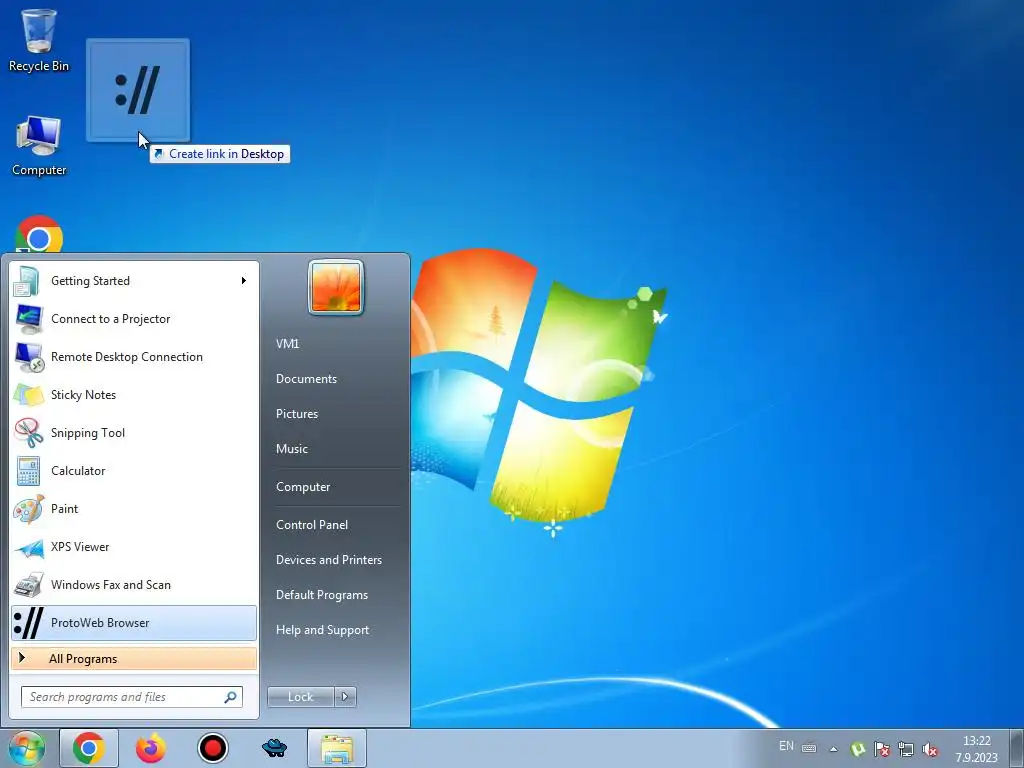Open Windows Fax and Scan
Image resolution: width=1024 pixels, height=768 pixels.
[x=134, y=584]
